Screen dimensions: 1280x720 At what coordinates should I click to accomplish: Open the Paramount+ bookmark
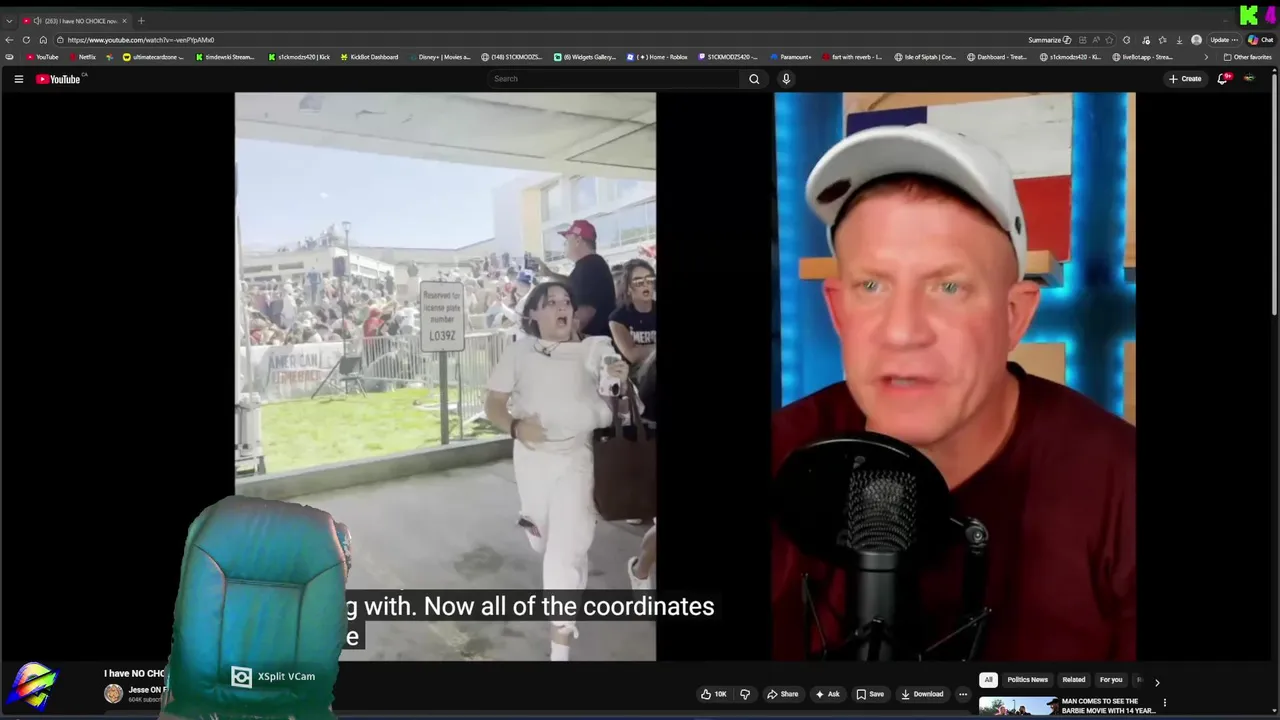coord(791,57)
